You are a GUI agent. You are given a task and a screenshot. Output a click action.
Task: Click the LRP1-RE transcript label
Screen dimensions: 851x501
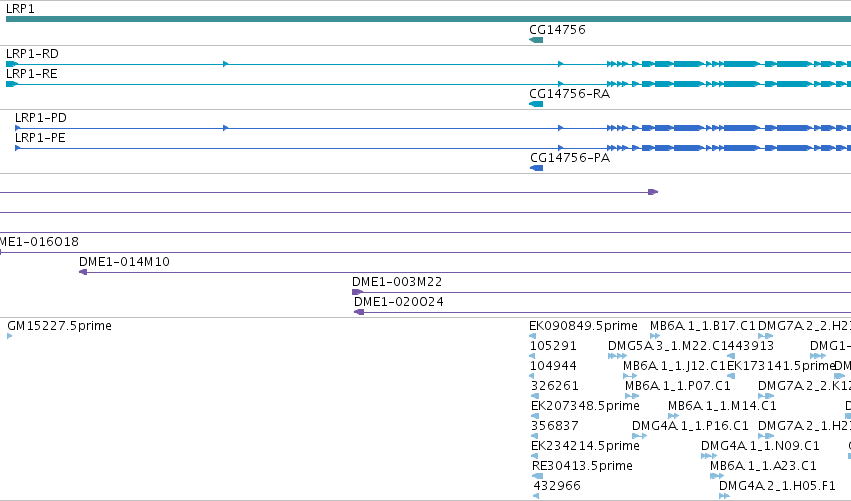pos(31,74)
